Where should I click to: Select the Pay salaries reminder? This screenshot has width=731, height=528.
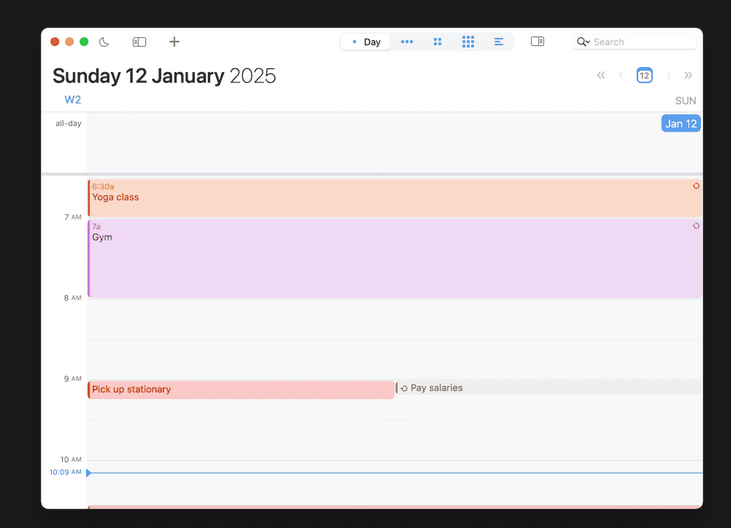pyautogui.click(x=549, y=388)
